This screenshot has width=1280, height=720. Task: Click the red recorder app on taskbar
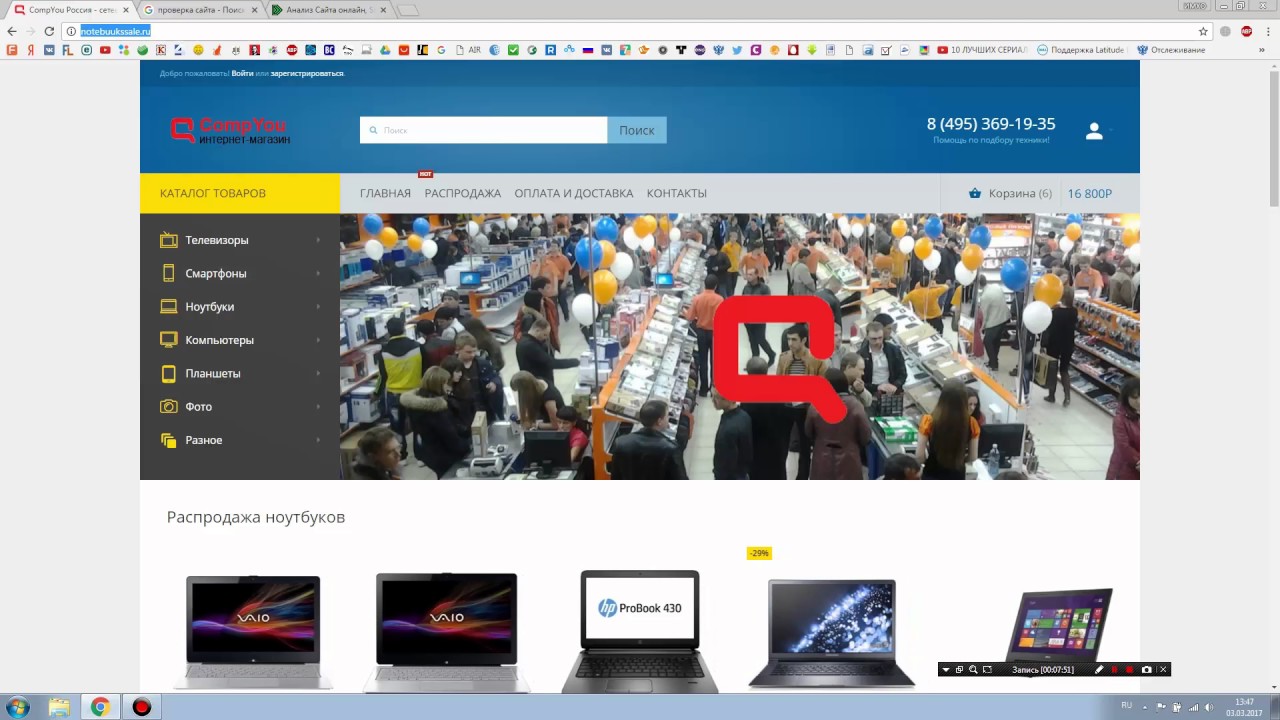pos(142,707)
